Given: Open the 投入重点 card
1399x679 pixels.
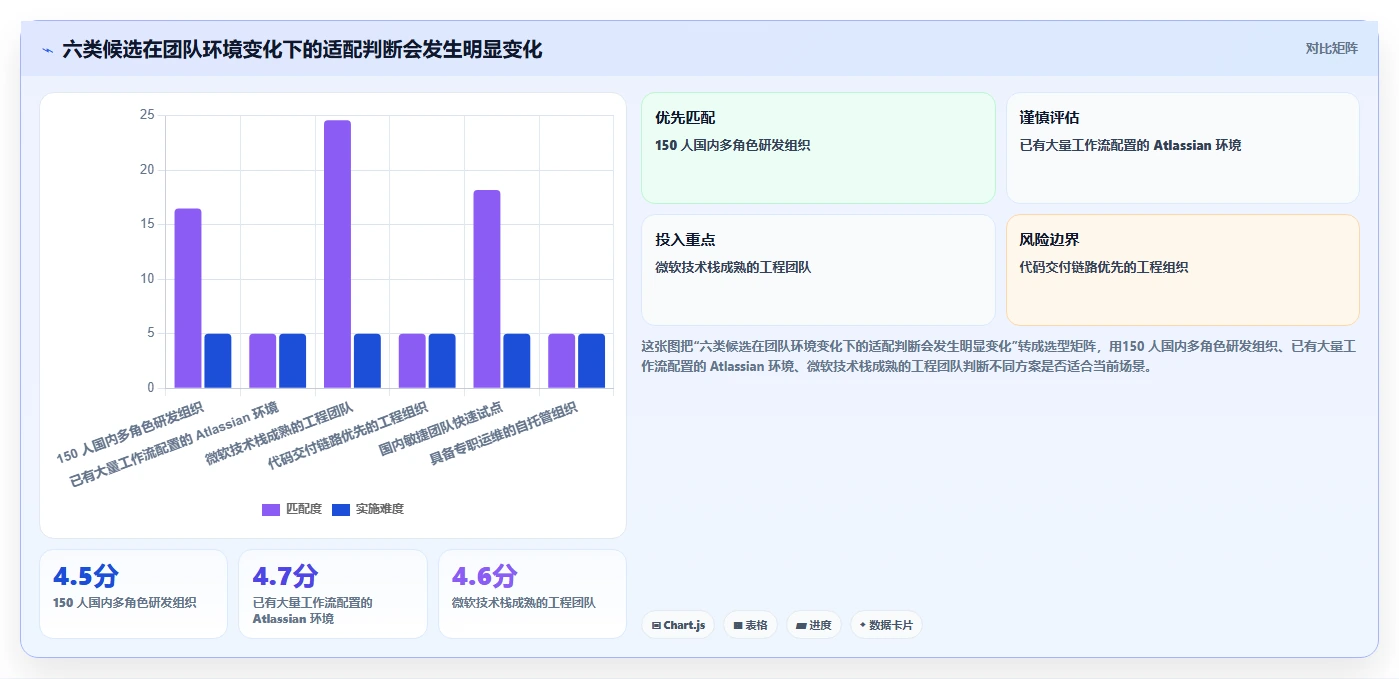Looking at the screenshot, I should 818,270.
